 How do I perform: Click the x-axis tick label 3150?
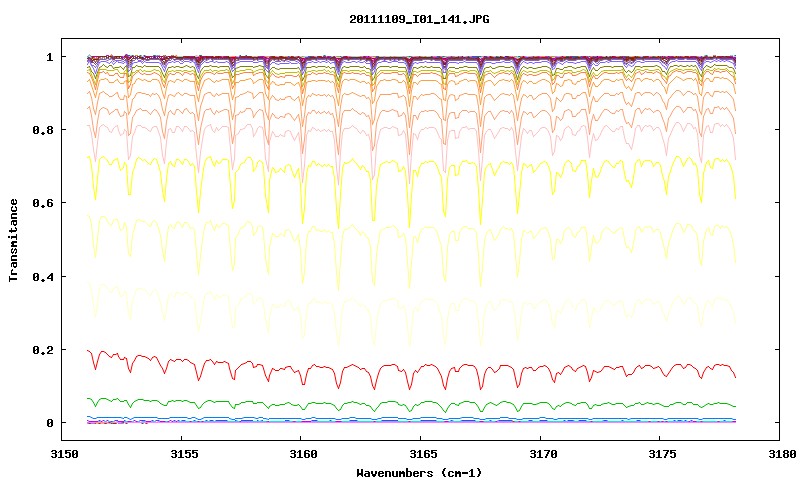pyautogui.click(x=64, y=454)
